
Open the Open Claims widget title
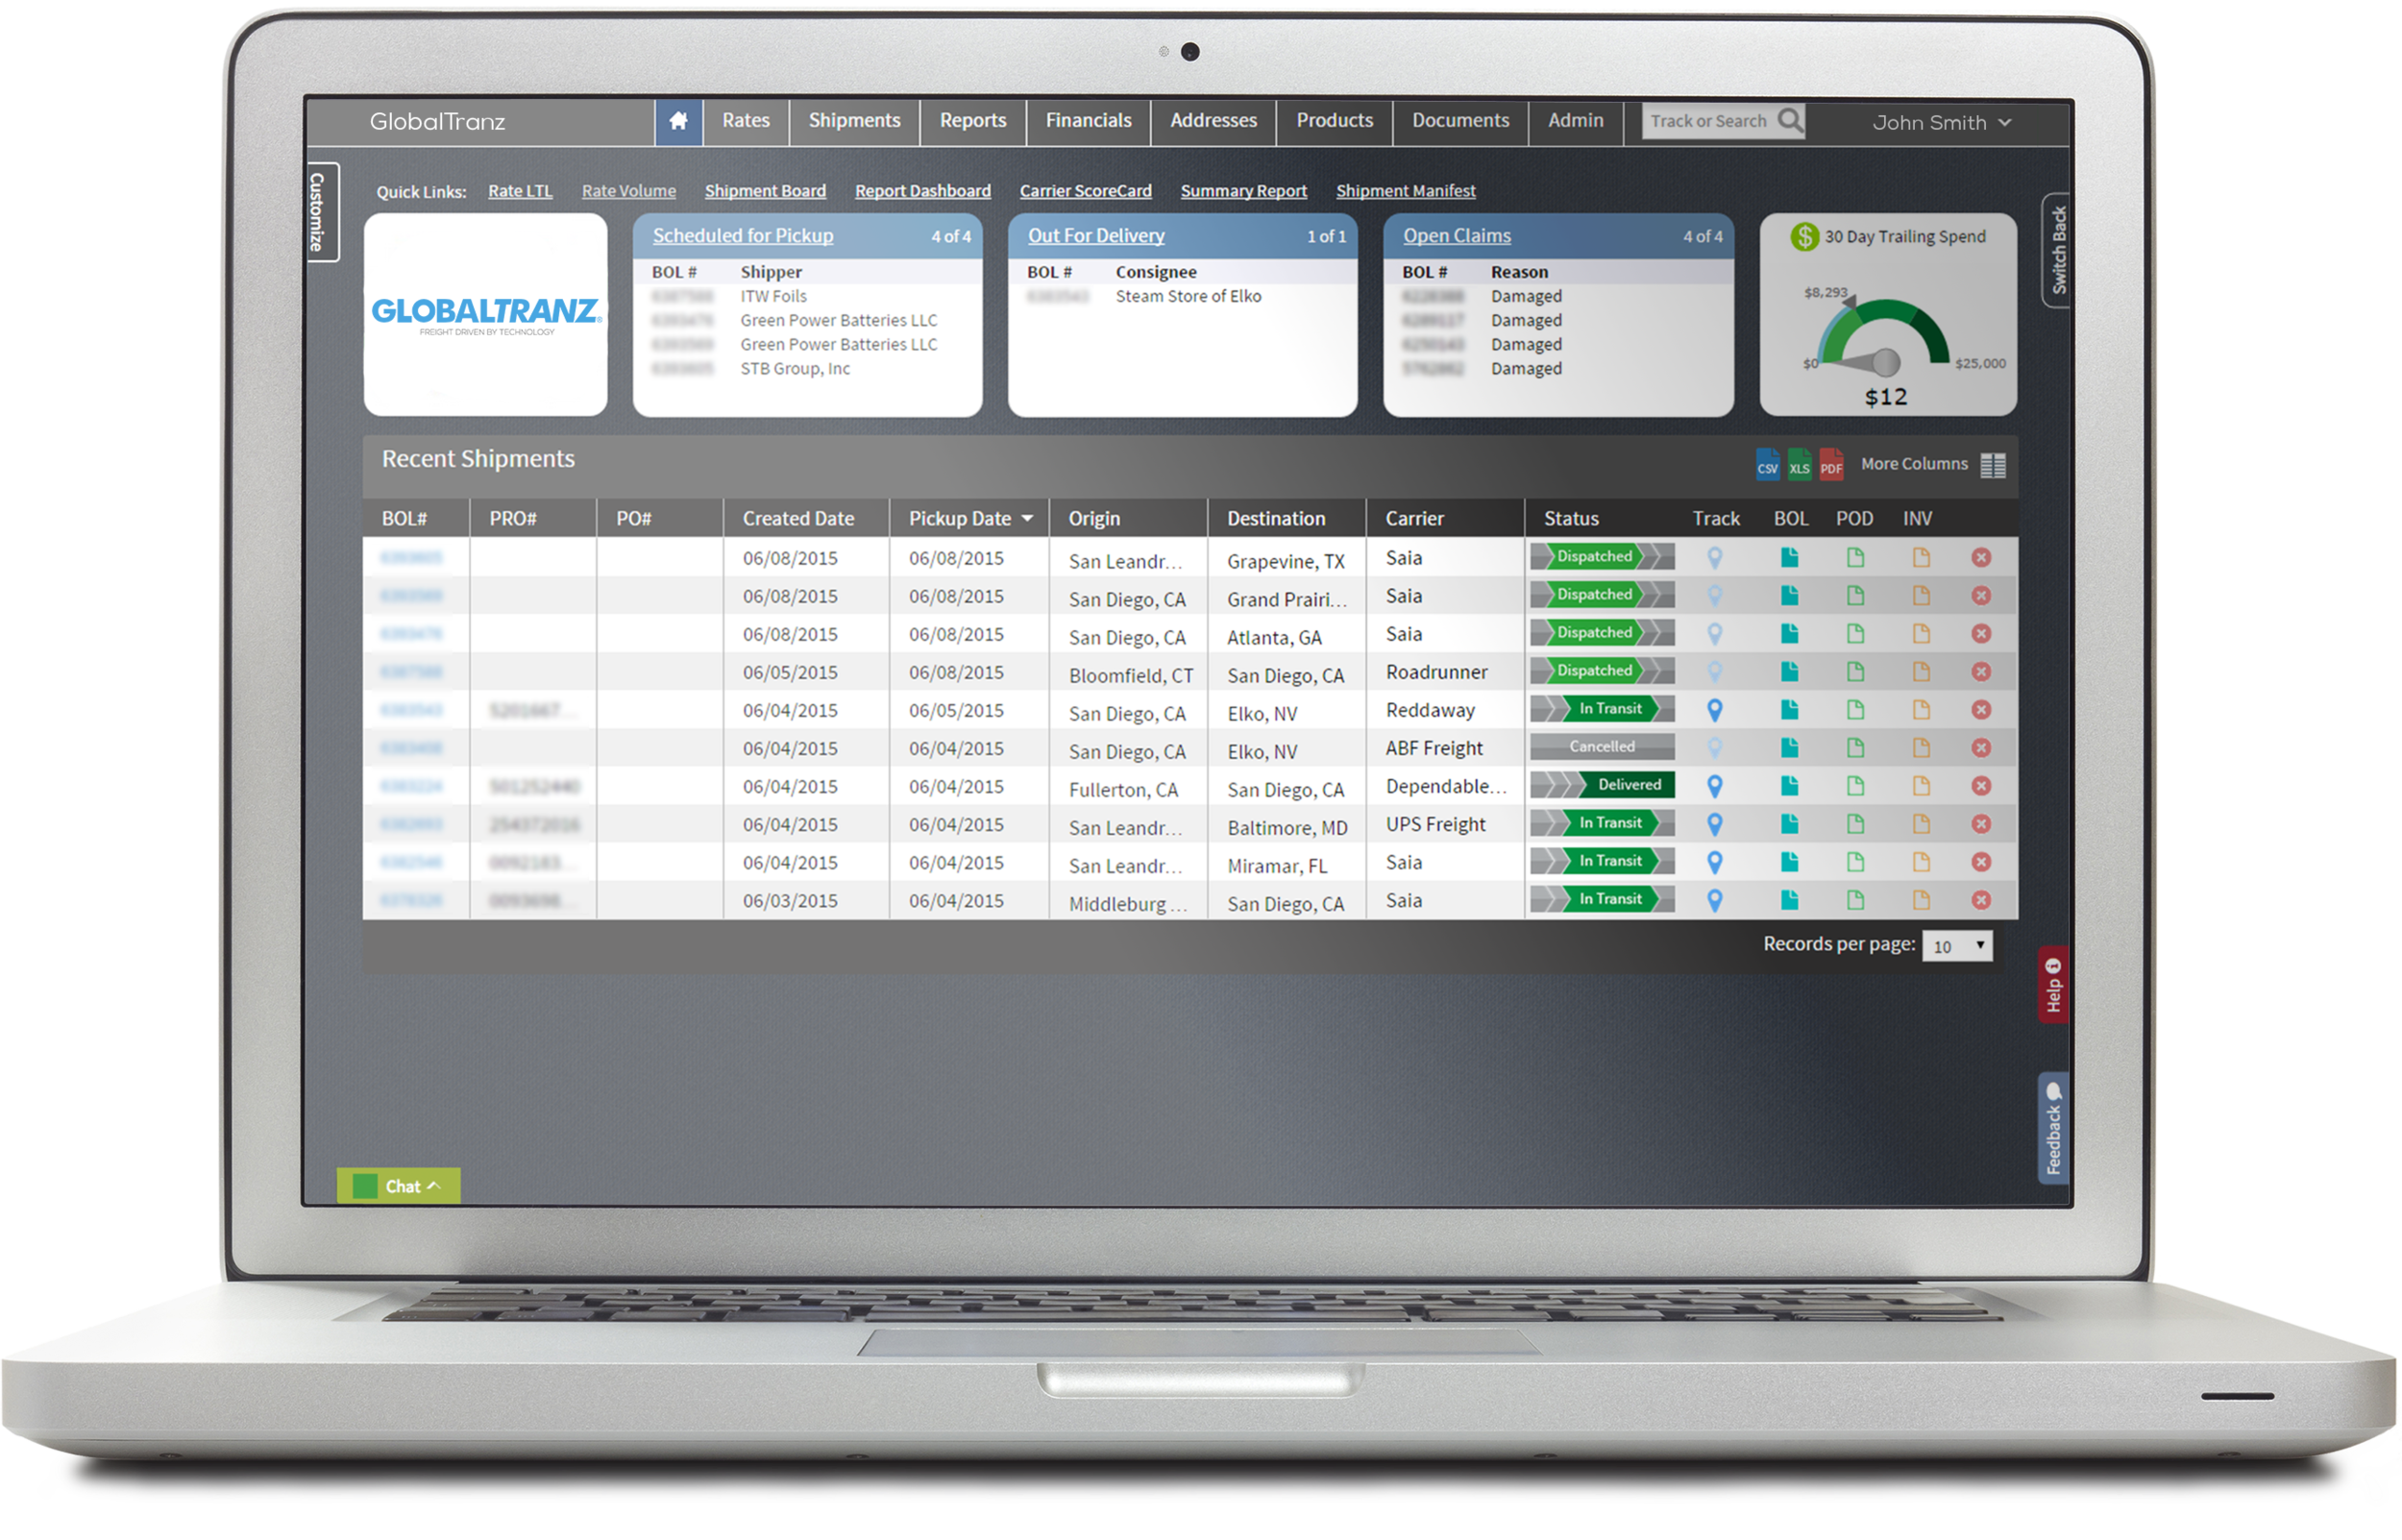point(1456,236)
